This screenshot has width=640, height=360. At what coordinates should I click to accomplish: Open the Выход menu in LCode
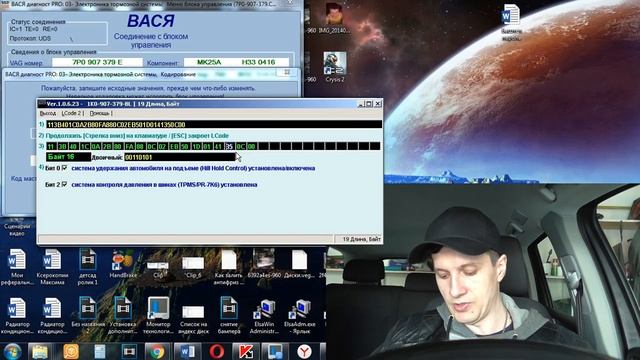point(48,113)
